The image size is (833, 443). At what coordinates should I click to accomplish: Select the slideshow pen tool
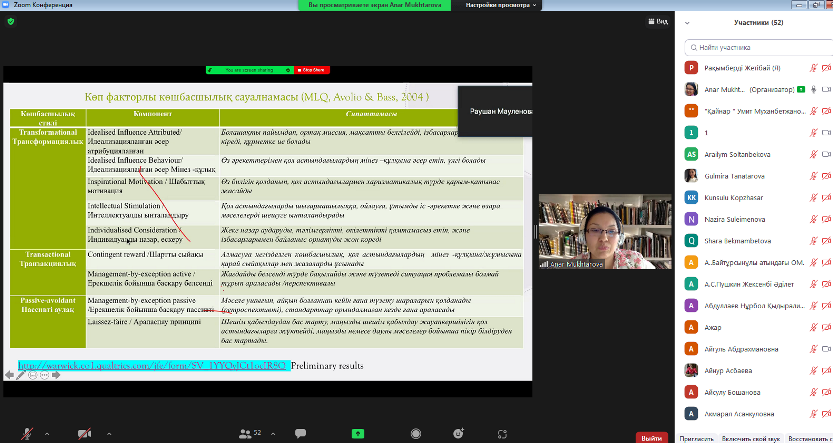(21, 375)
